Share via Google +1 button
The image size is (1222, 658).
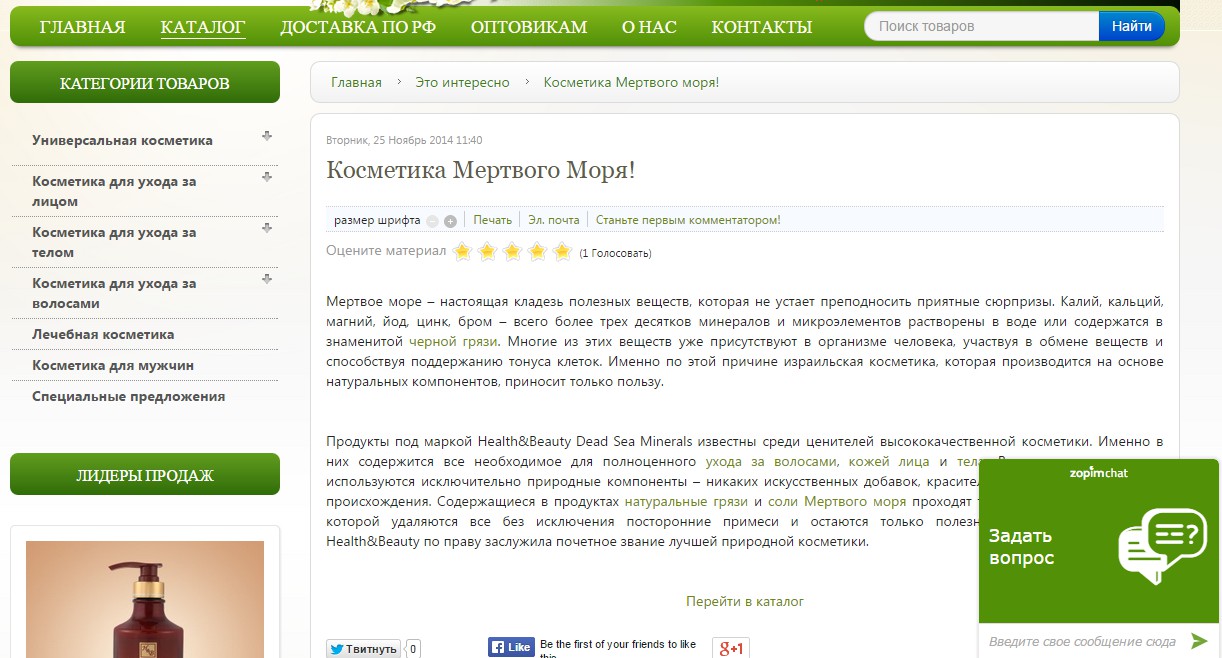click(731, 648)
